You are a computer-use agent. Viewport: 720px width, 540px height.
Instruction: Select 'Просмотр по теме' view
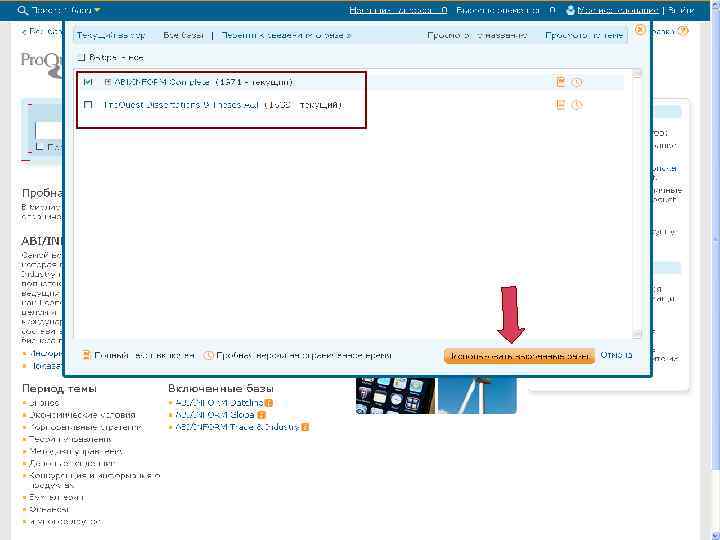[584, 35]
